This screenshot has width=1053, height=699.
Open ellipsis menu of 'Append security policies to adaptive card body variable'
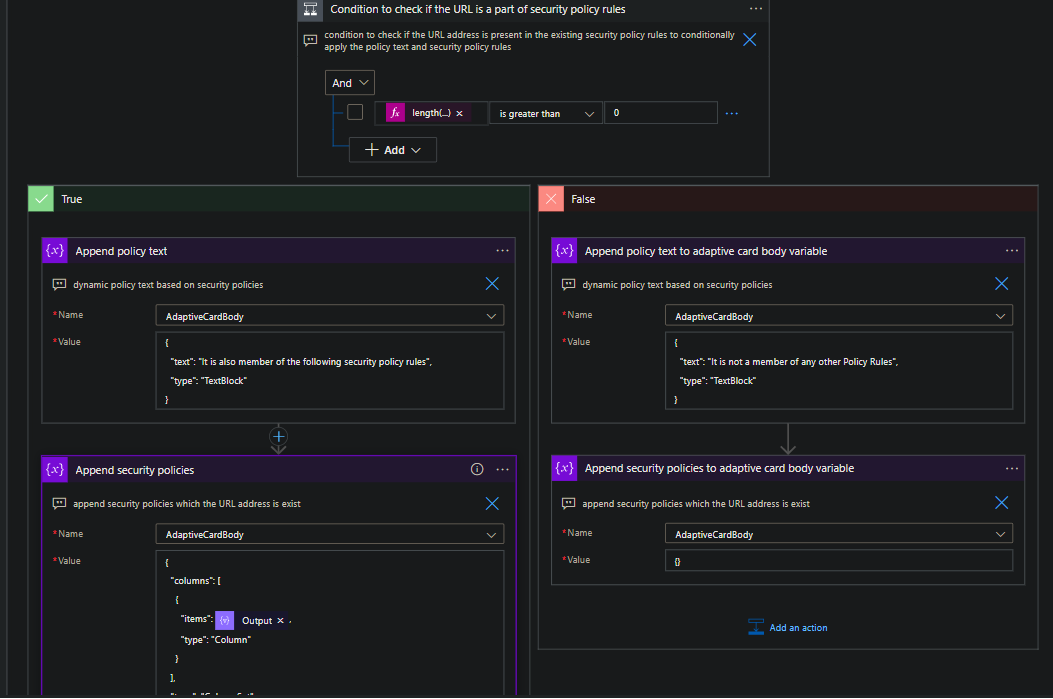point(1011,468)
